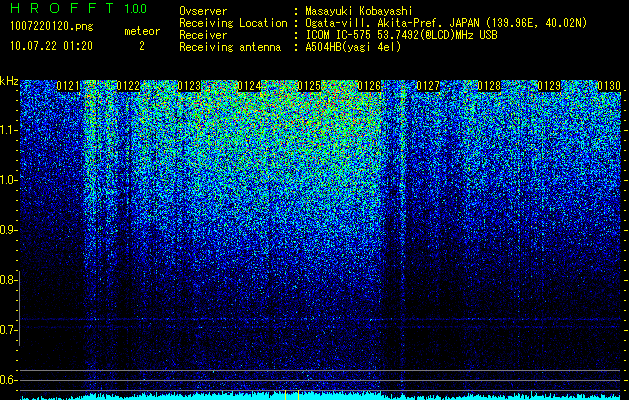Click the Ovserver label

pos(203,11)
